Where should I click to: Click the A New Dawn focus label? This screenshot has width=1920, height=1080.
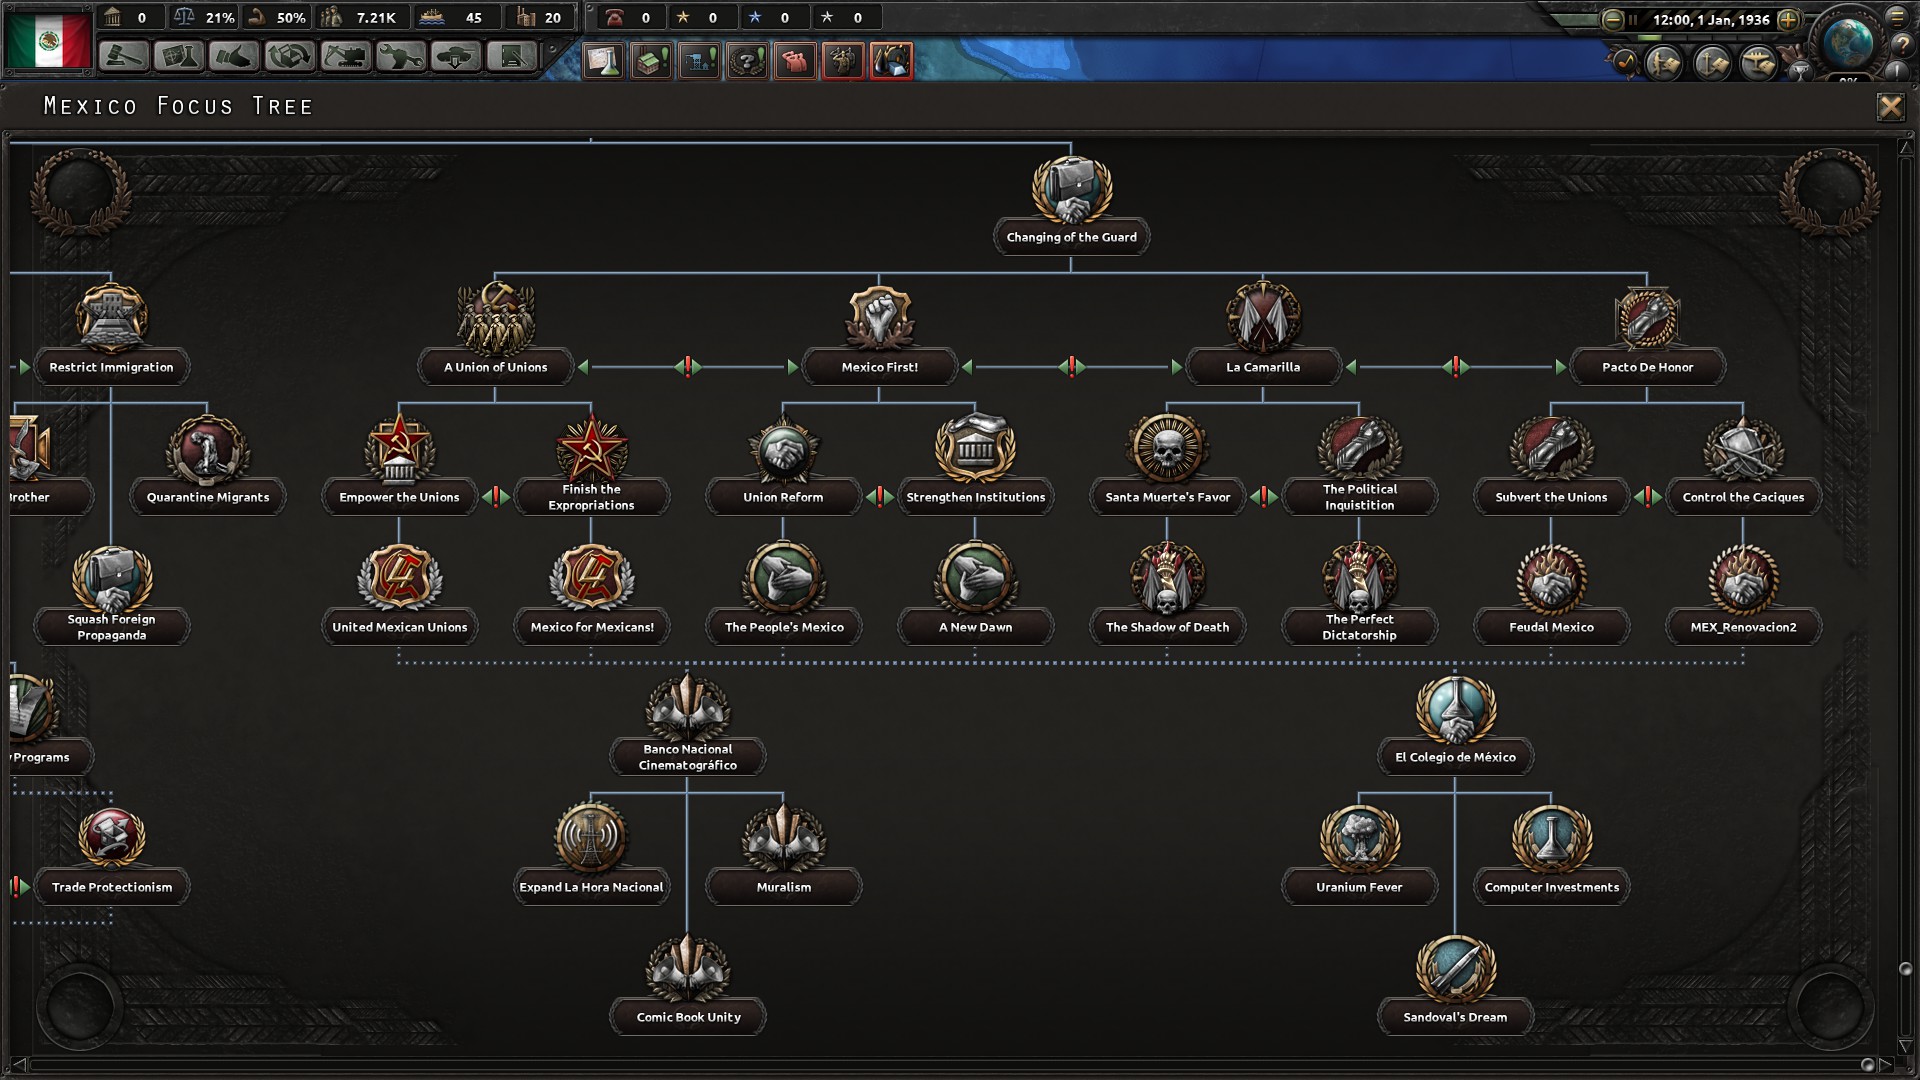click(975, 627)
